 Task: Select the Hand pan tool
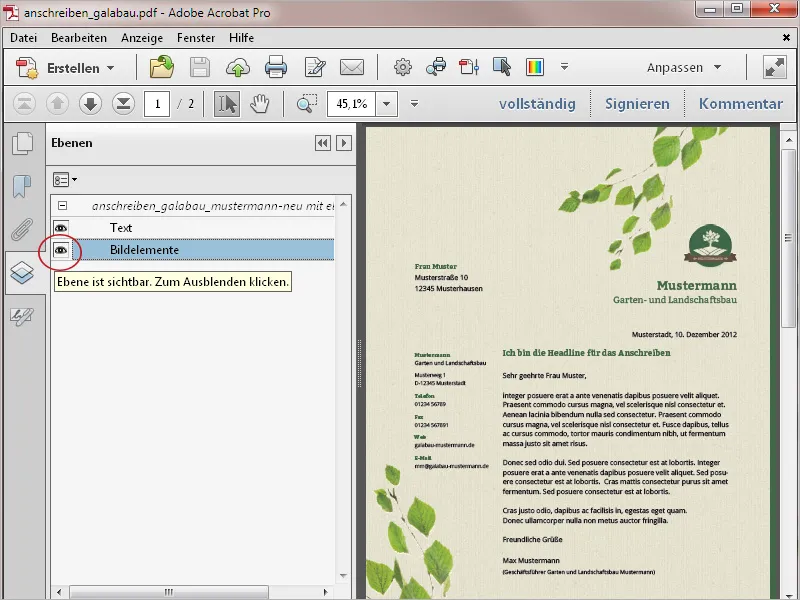click(x=260, y=104)
